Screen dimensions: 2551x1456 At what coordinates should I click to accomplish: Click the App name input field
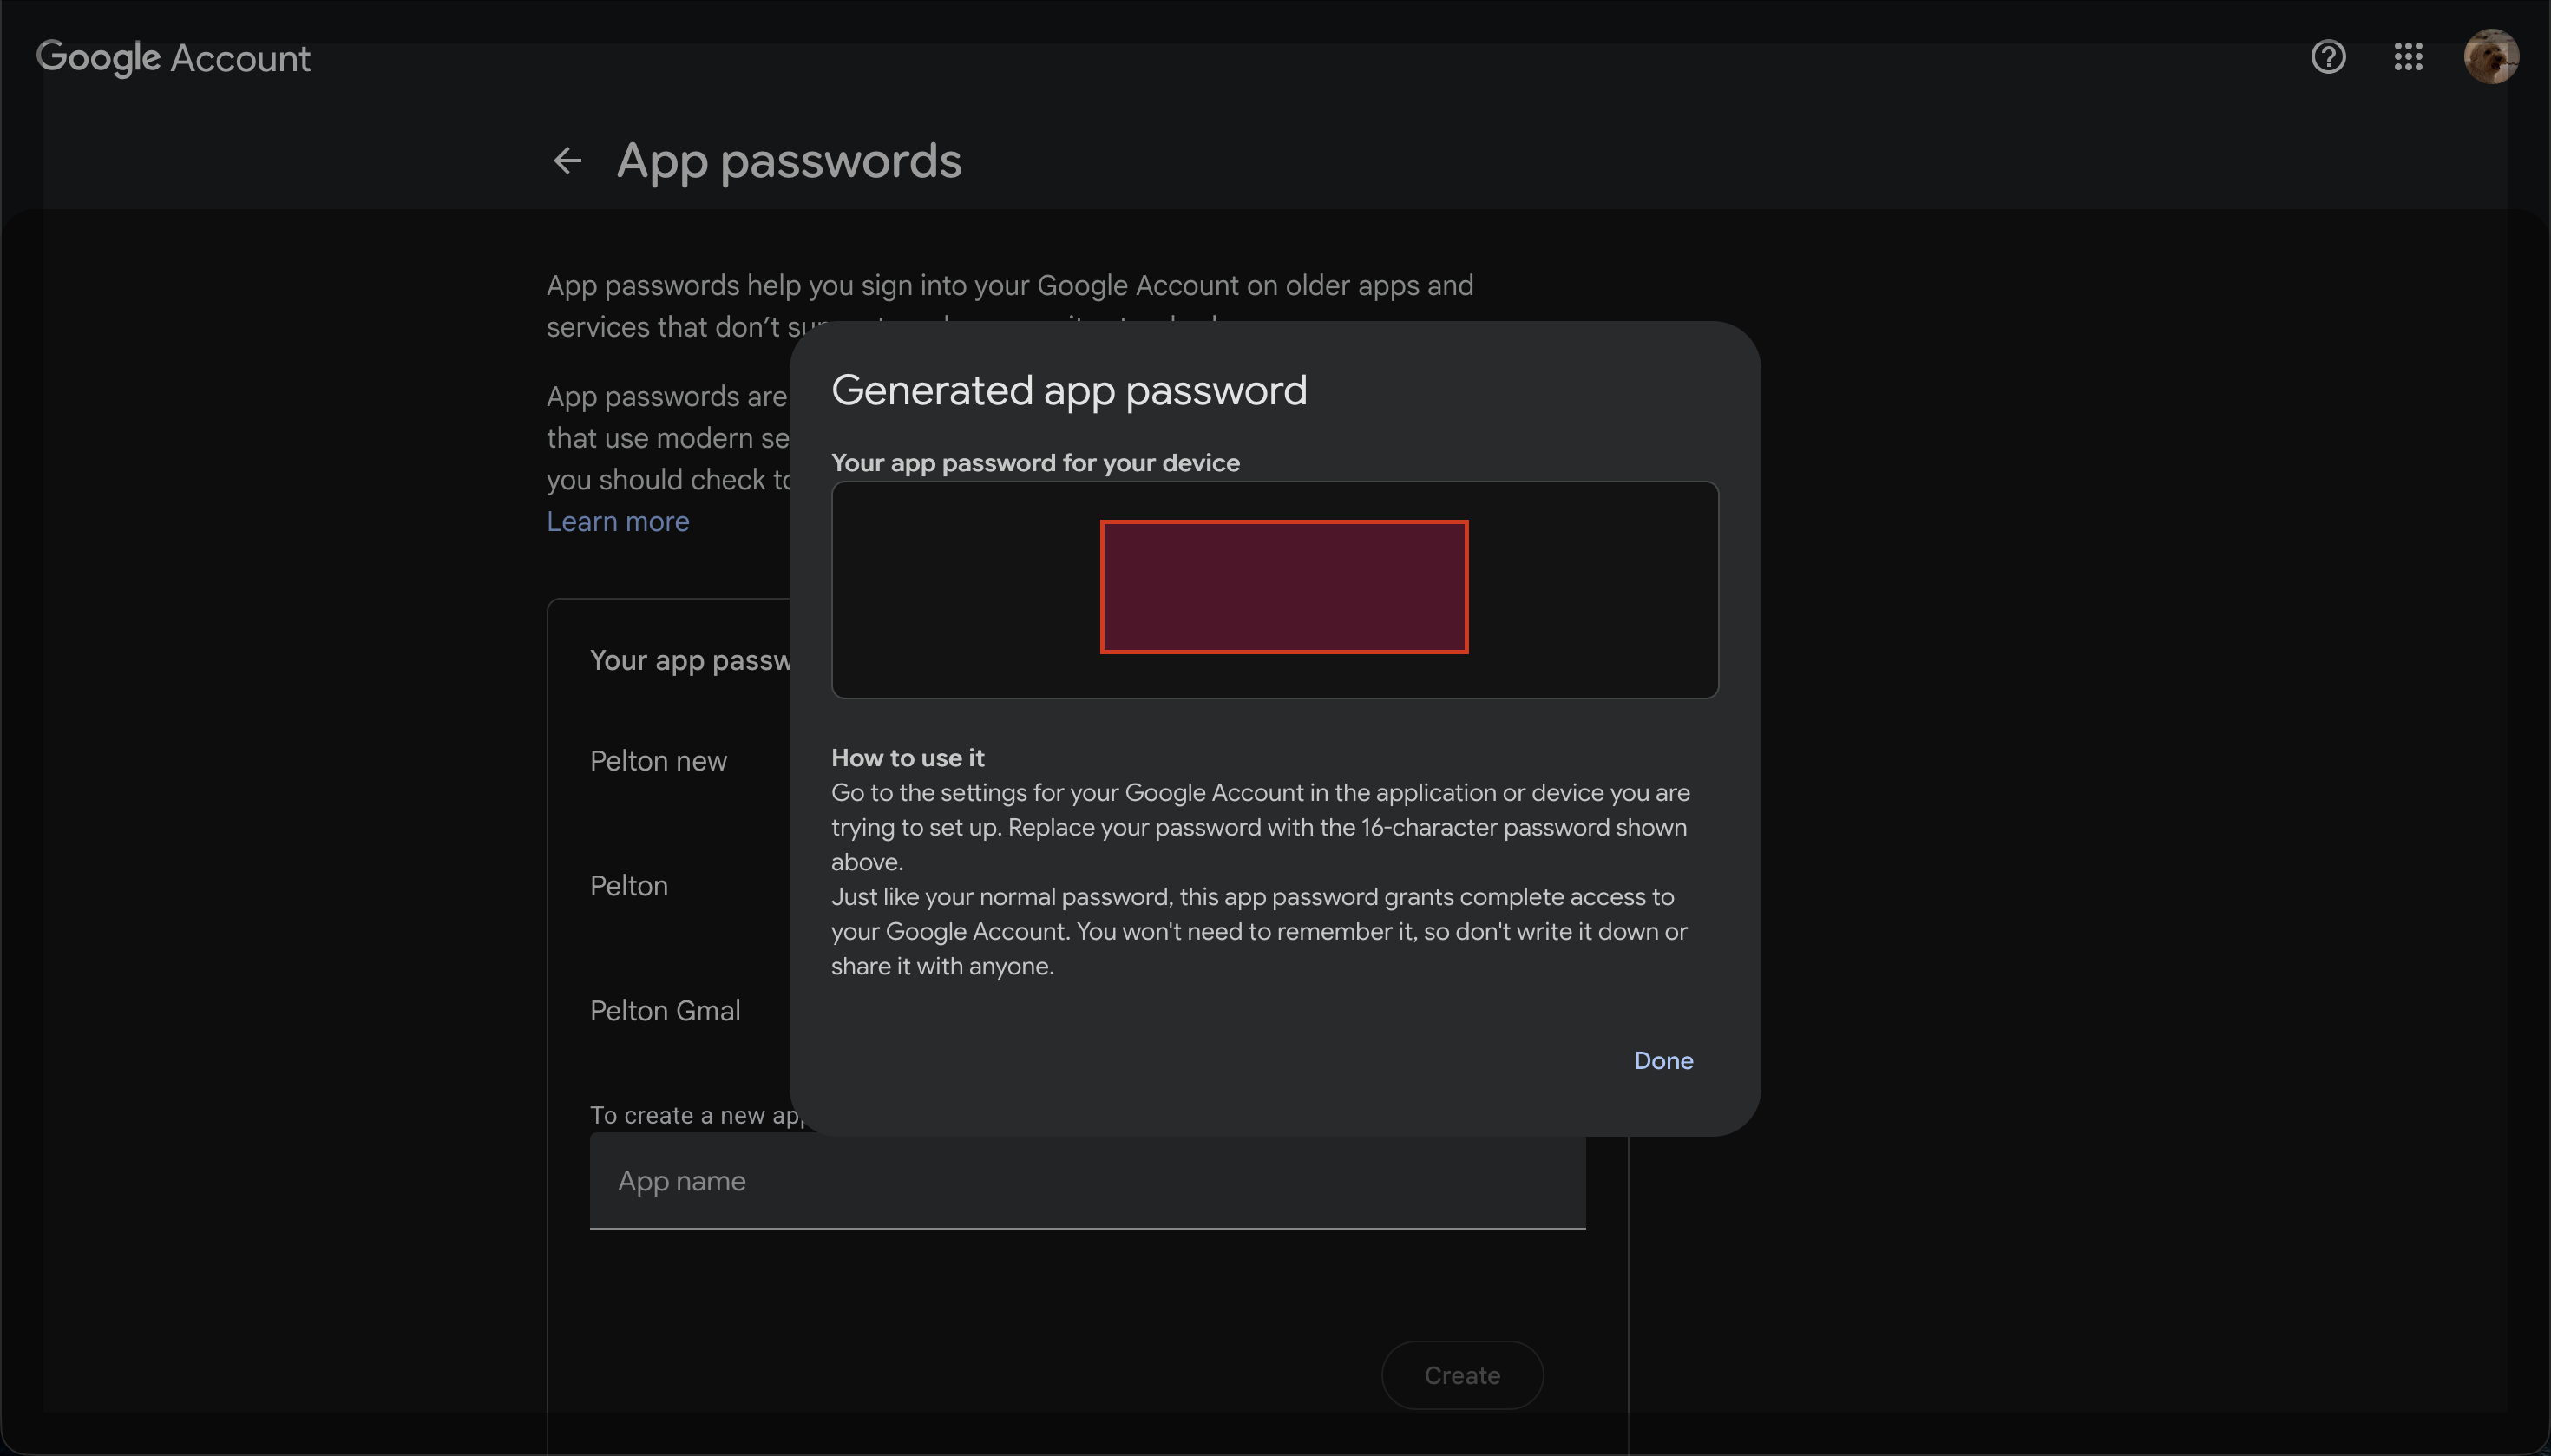(x=1087, y=1180)
